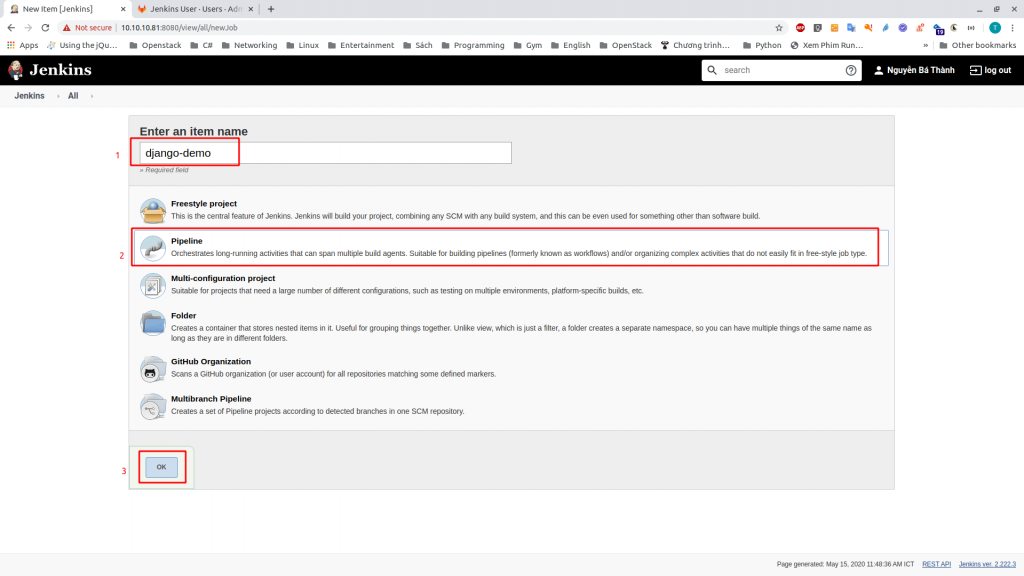Open the OpenStack bookmarks folder near English
The width and height of the screenshot is (1024, 576).
click(626, 45)
